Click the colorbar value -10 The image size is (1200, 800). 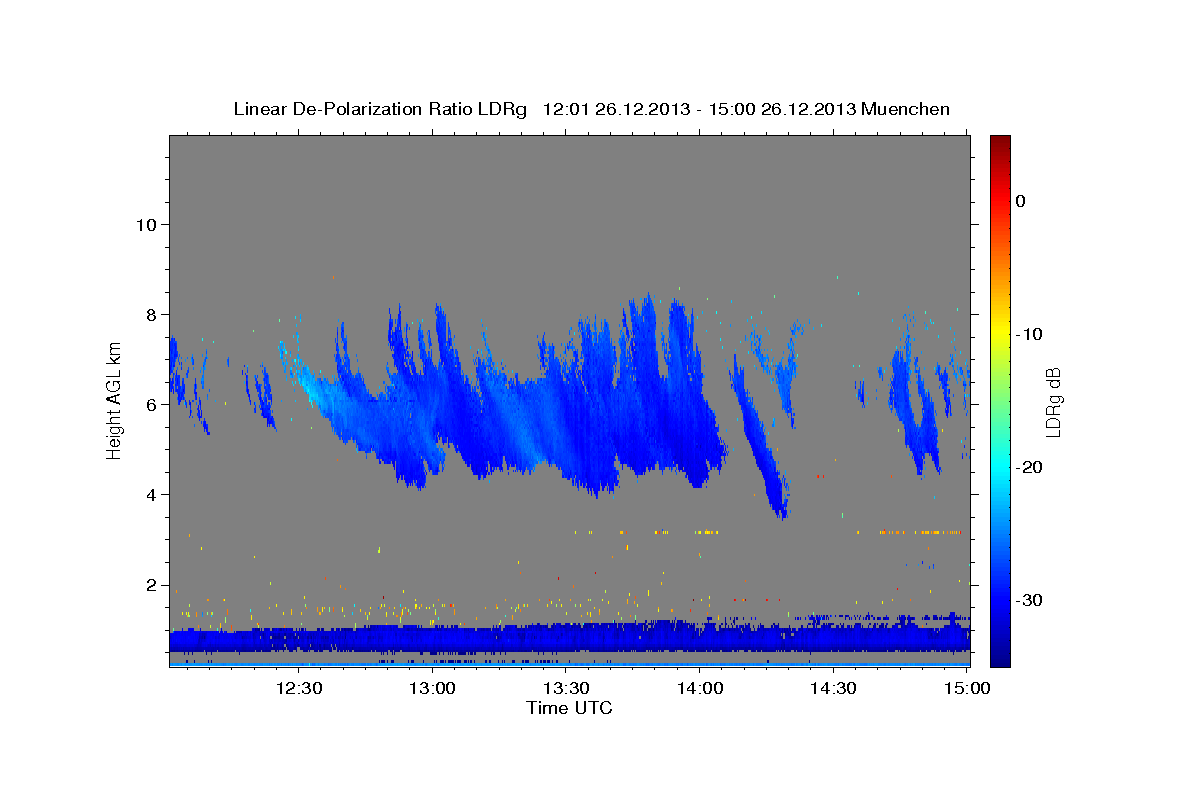pos(1029,334)
